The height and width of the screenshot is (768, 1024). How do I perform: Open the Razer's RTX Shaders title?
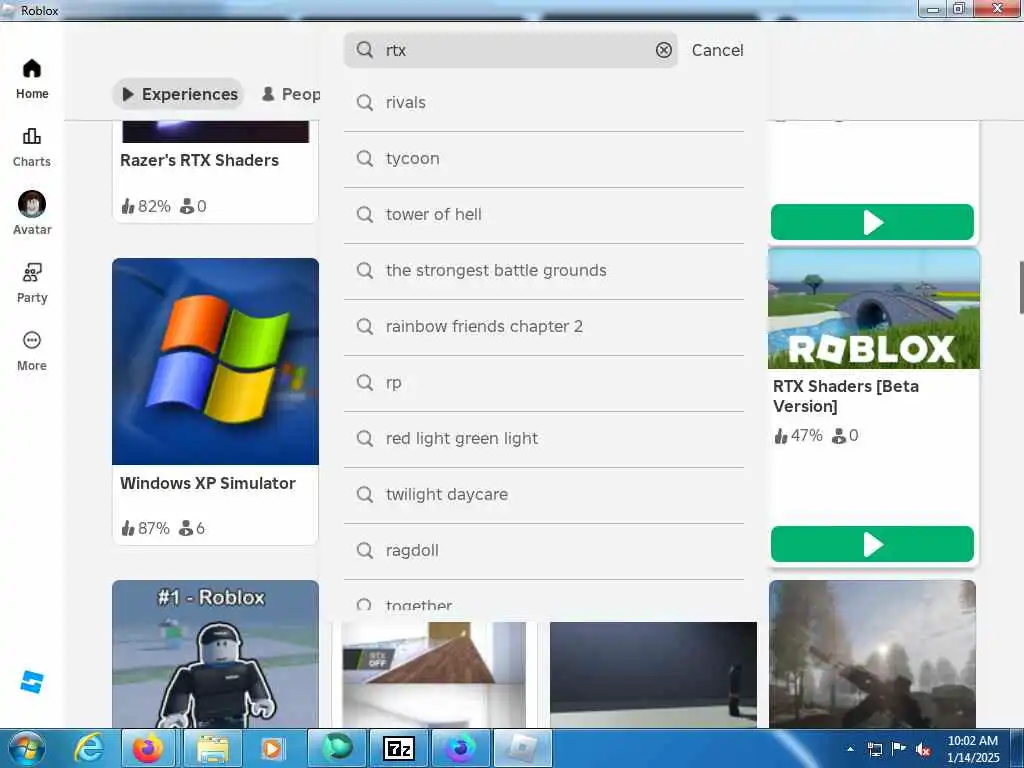199,161
